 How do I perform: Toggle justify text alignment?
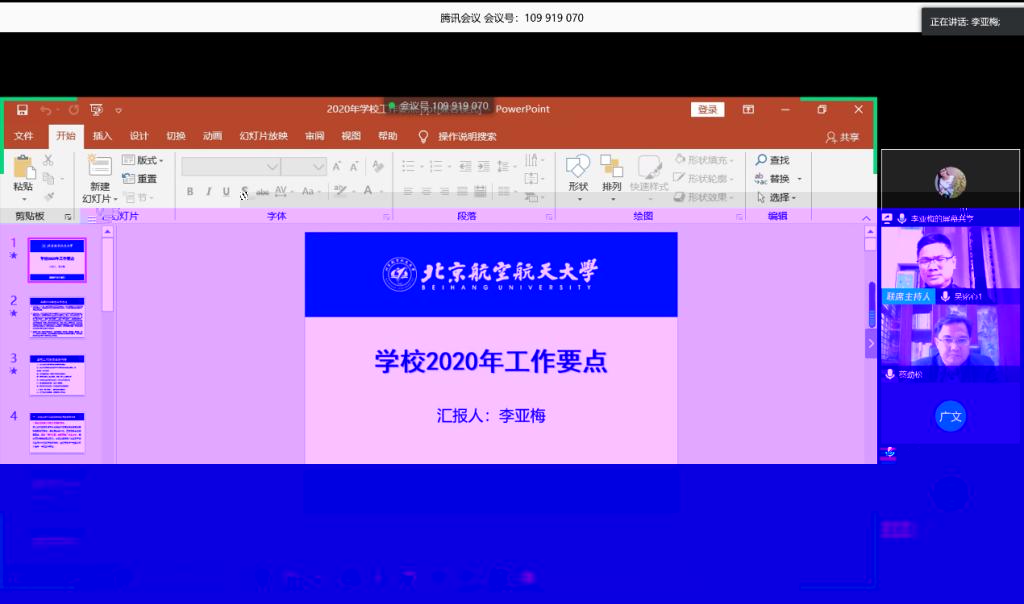[462, 191]
